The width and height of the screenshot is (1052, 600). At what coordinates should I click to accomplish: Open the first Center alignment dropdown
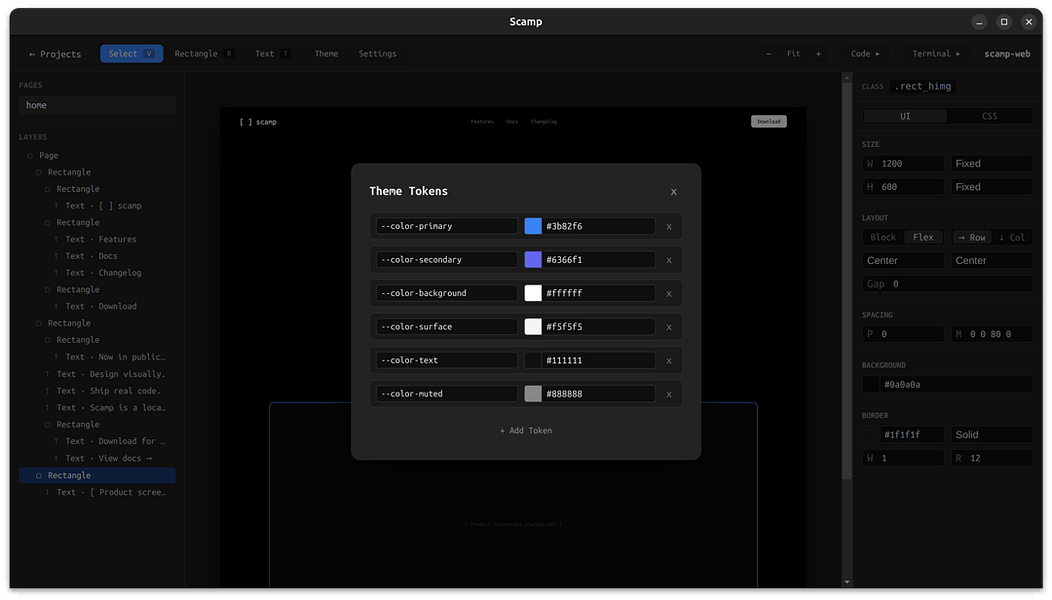pyautogui.click(x=902, y=260)
